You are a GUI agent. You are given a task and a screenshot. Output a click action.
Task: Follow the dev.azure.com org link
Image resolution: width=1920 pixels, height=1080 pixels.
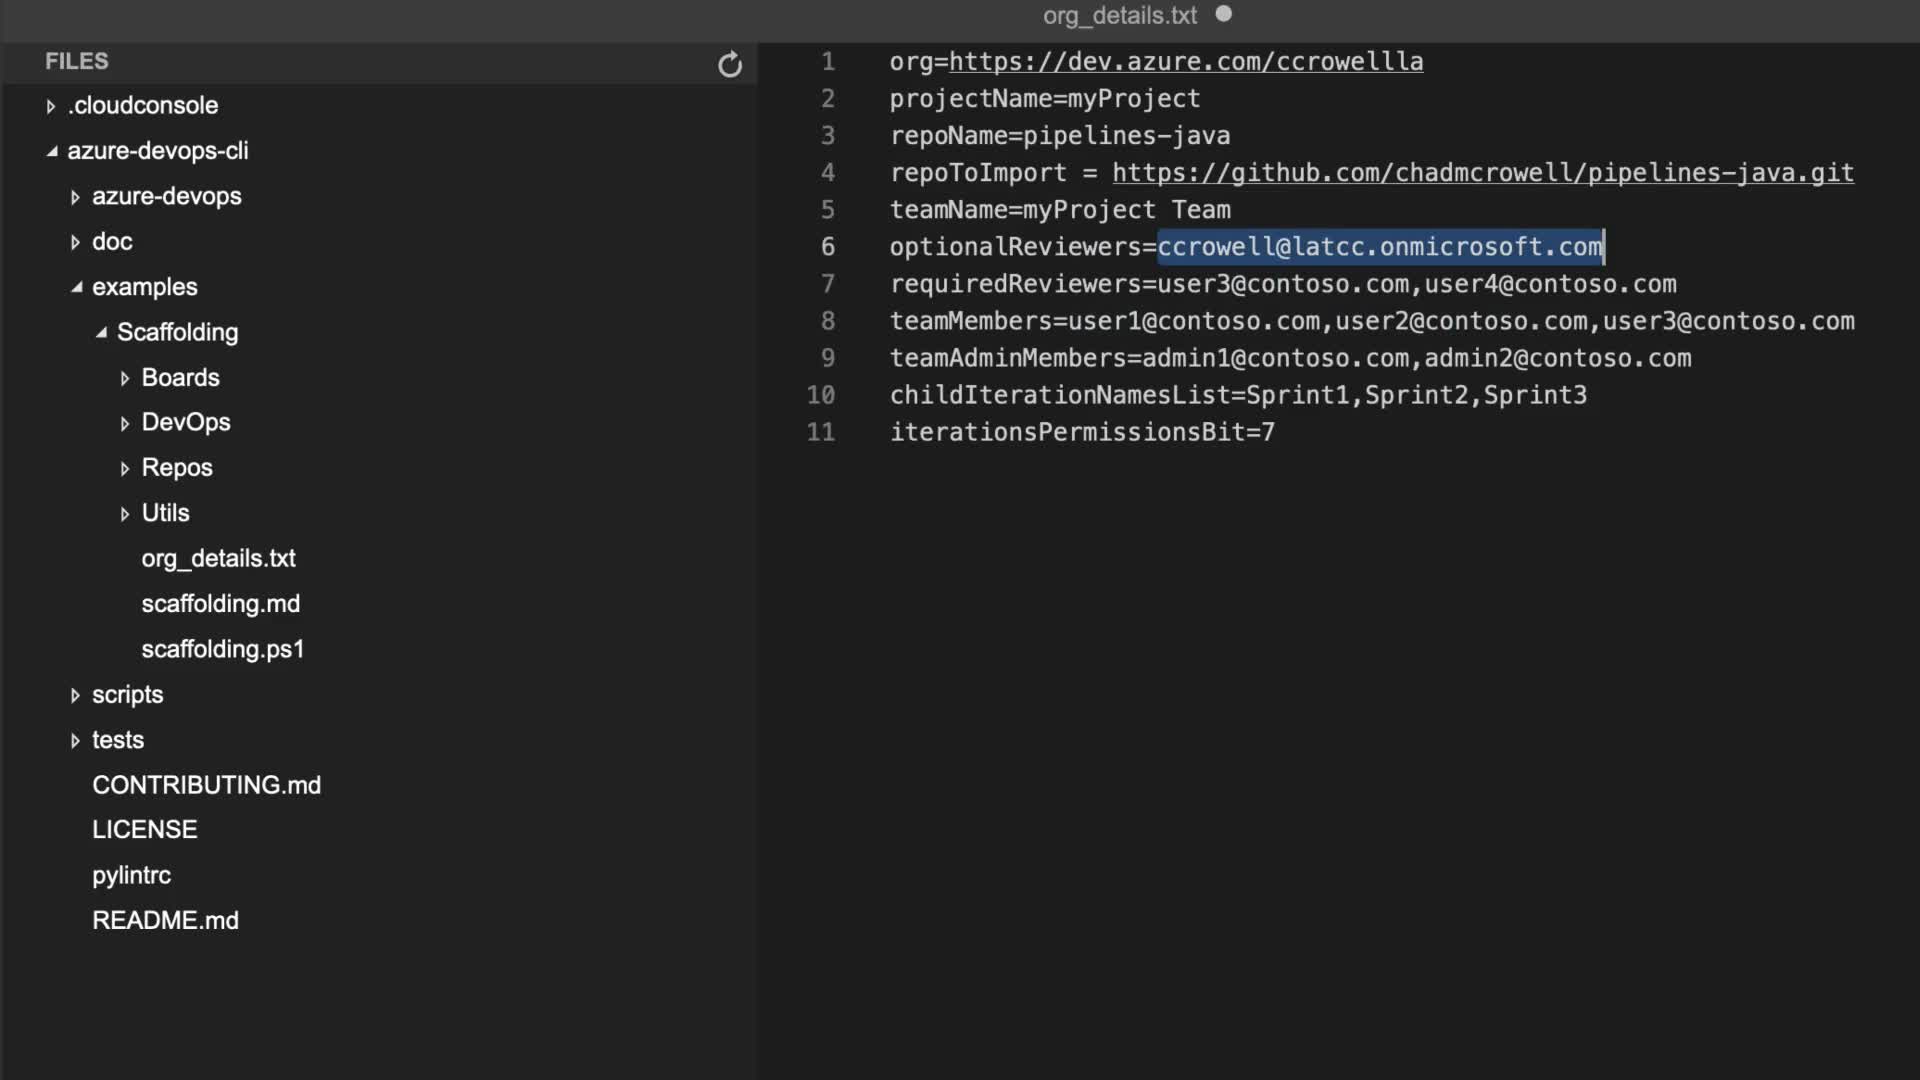[1185, 62]
